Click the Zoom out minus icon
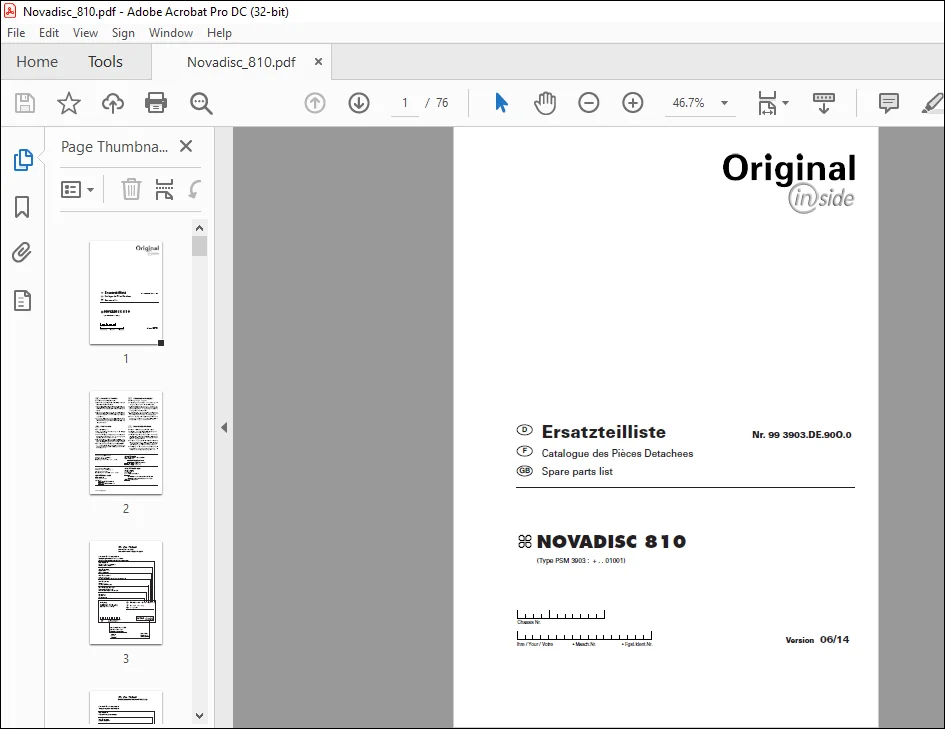This screenshot has width=945, height=729. click(589, 103)
